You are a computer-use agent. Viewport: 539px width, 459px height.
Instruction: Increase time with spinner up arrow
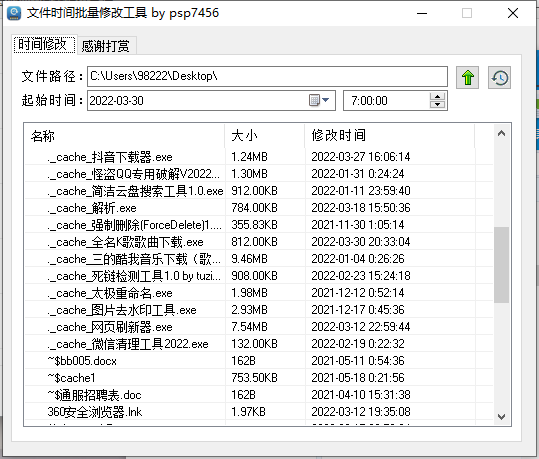pos(438,97)
